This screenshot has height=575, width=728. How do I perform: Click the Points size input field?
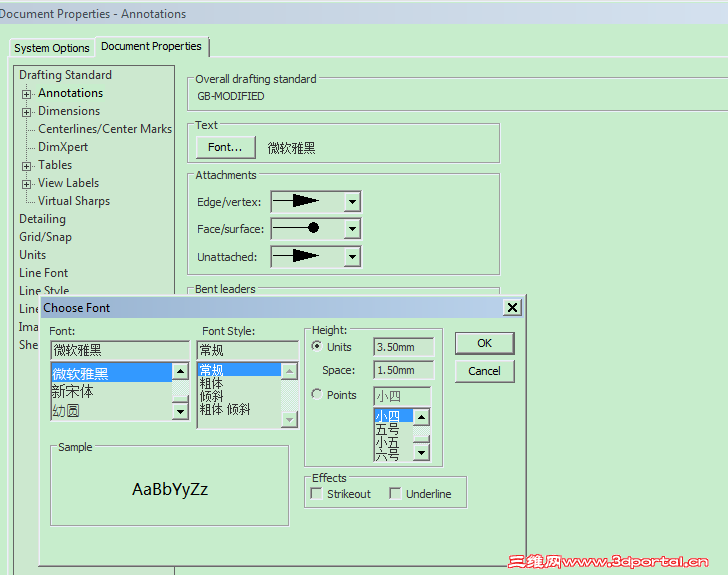point(402,396)
